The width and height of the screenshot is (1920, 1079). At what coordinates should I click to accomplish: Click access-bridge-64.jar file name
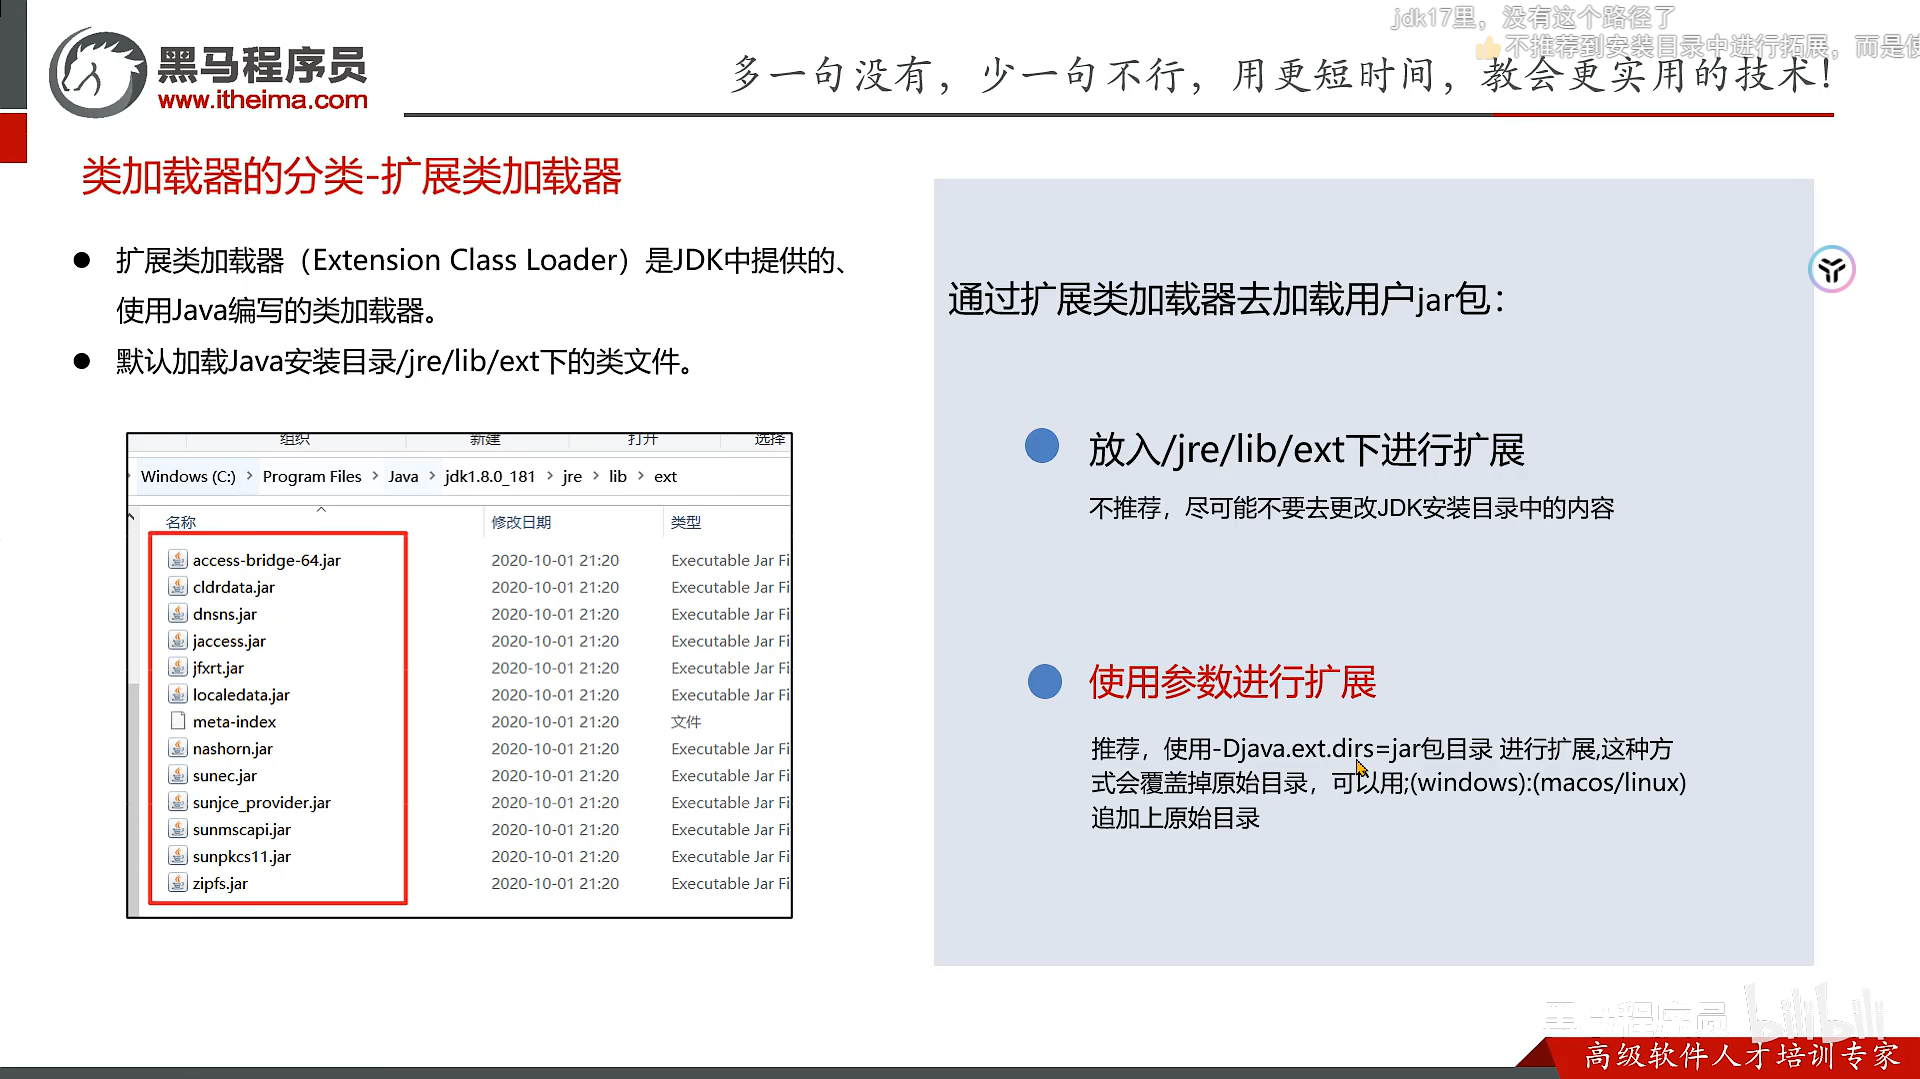(266, 560)
